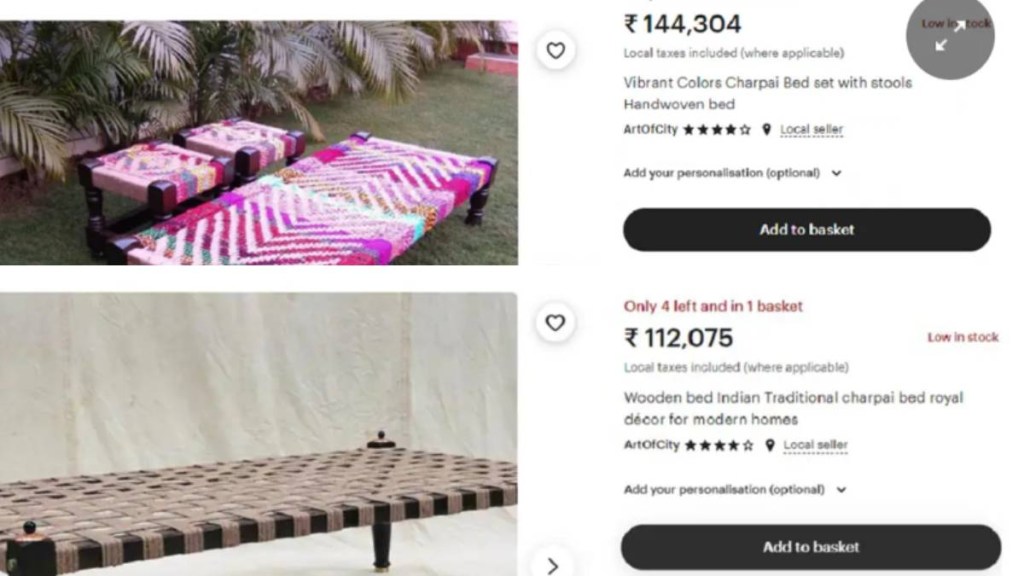Screen dimensions: 1024x576
Task: Open star rating of the Vibrant Colors Charpai
Action: 716,130
